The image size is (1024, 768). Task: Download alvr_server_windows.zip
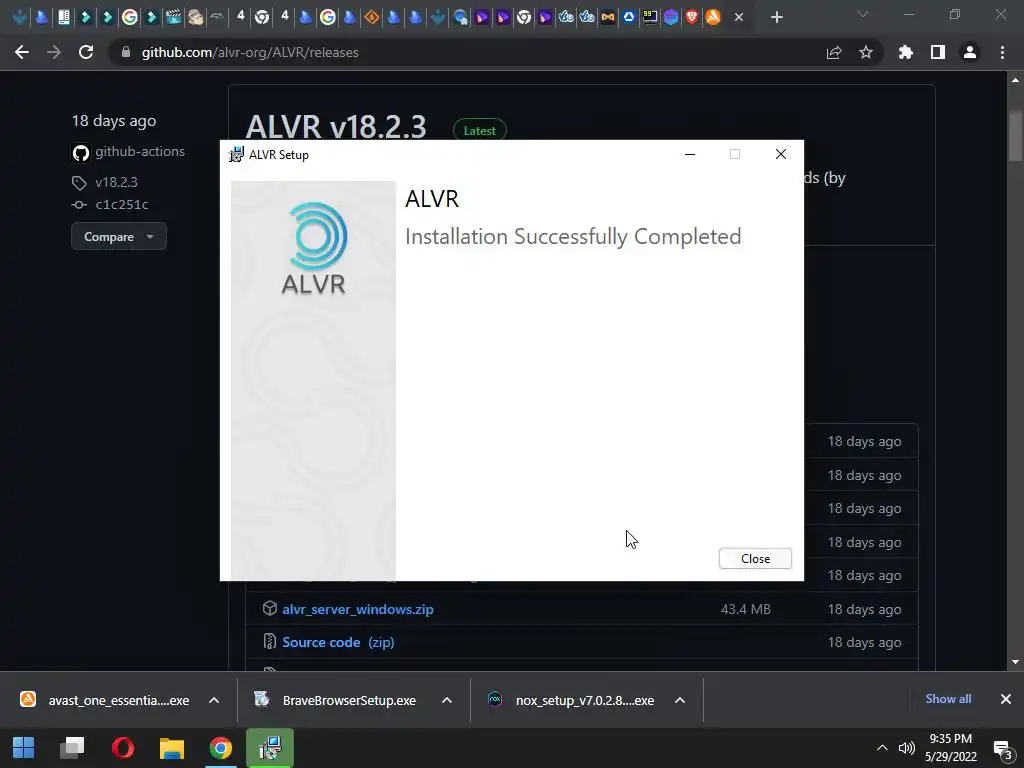pyautogui.click(x=358, y=609)
